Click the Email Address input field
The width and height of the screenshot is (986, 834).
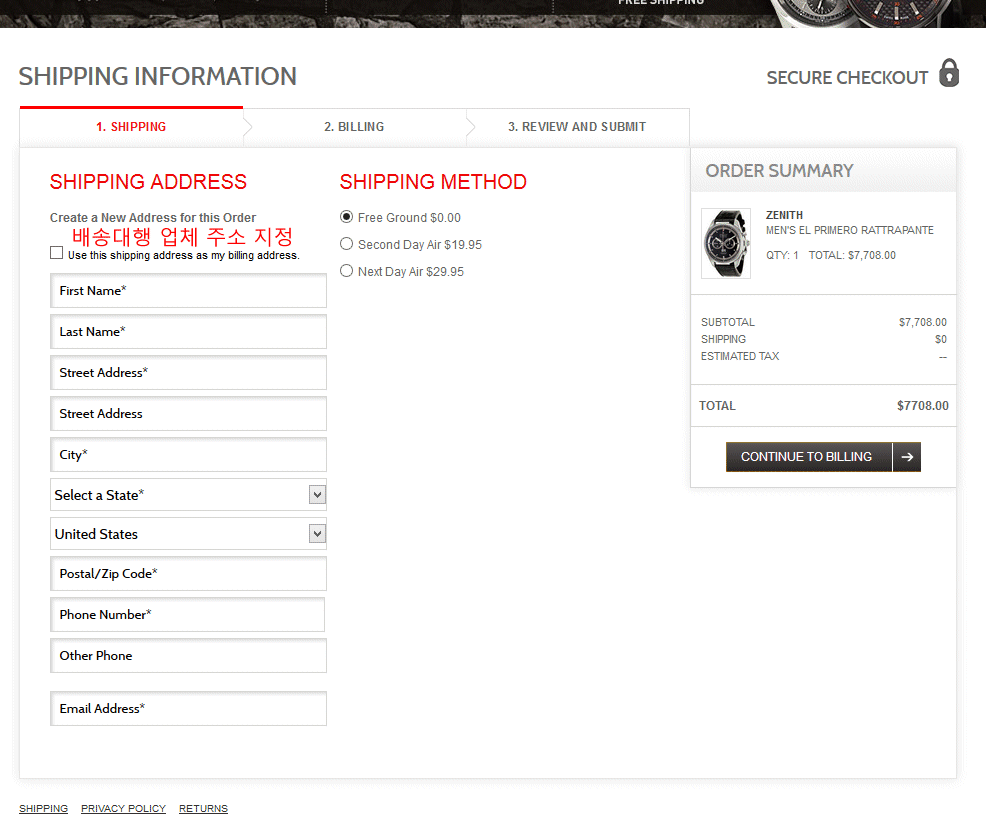pos(188,709)
